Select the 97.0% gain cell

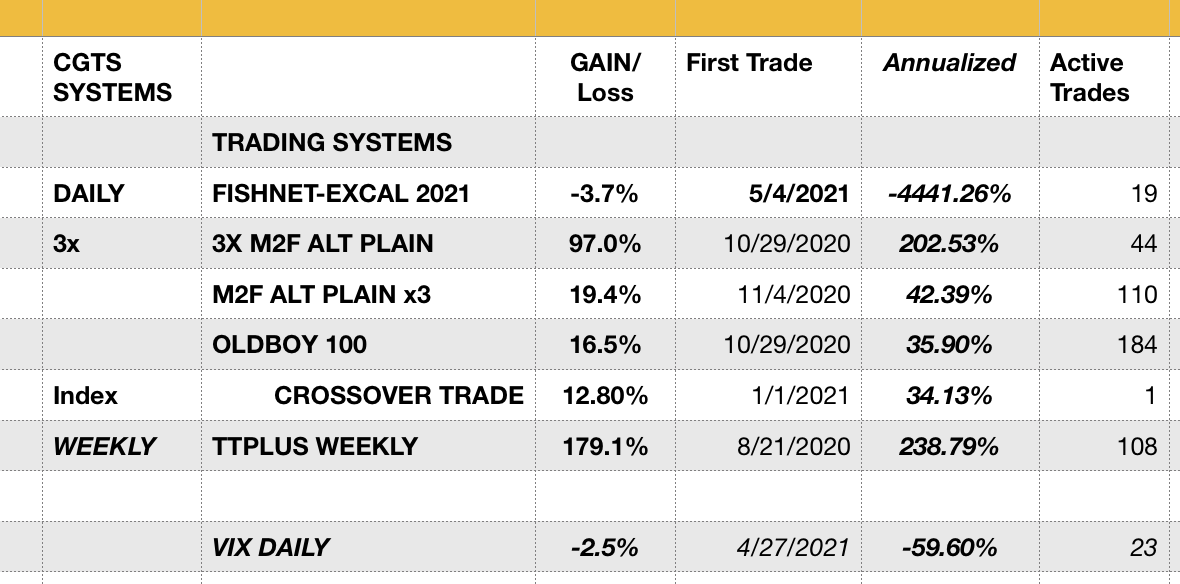coord(604,244)
